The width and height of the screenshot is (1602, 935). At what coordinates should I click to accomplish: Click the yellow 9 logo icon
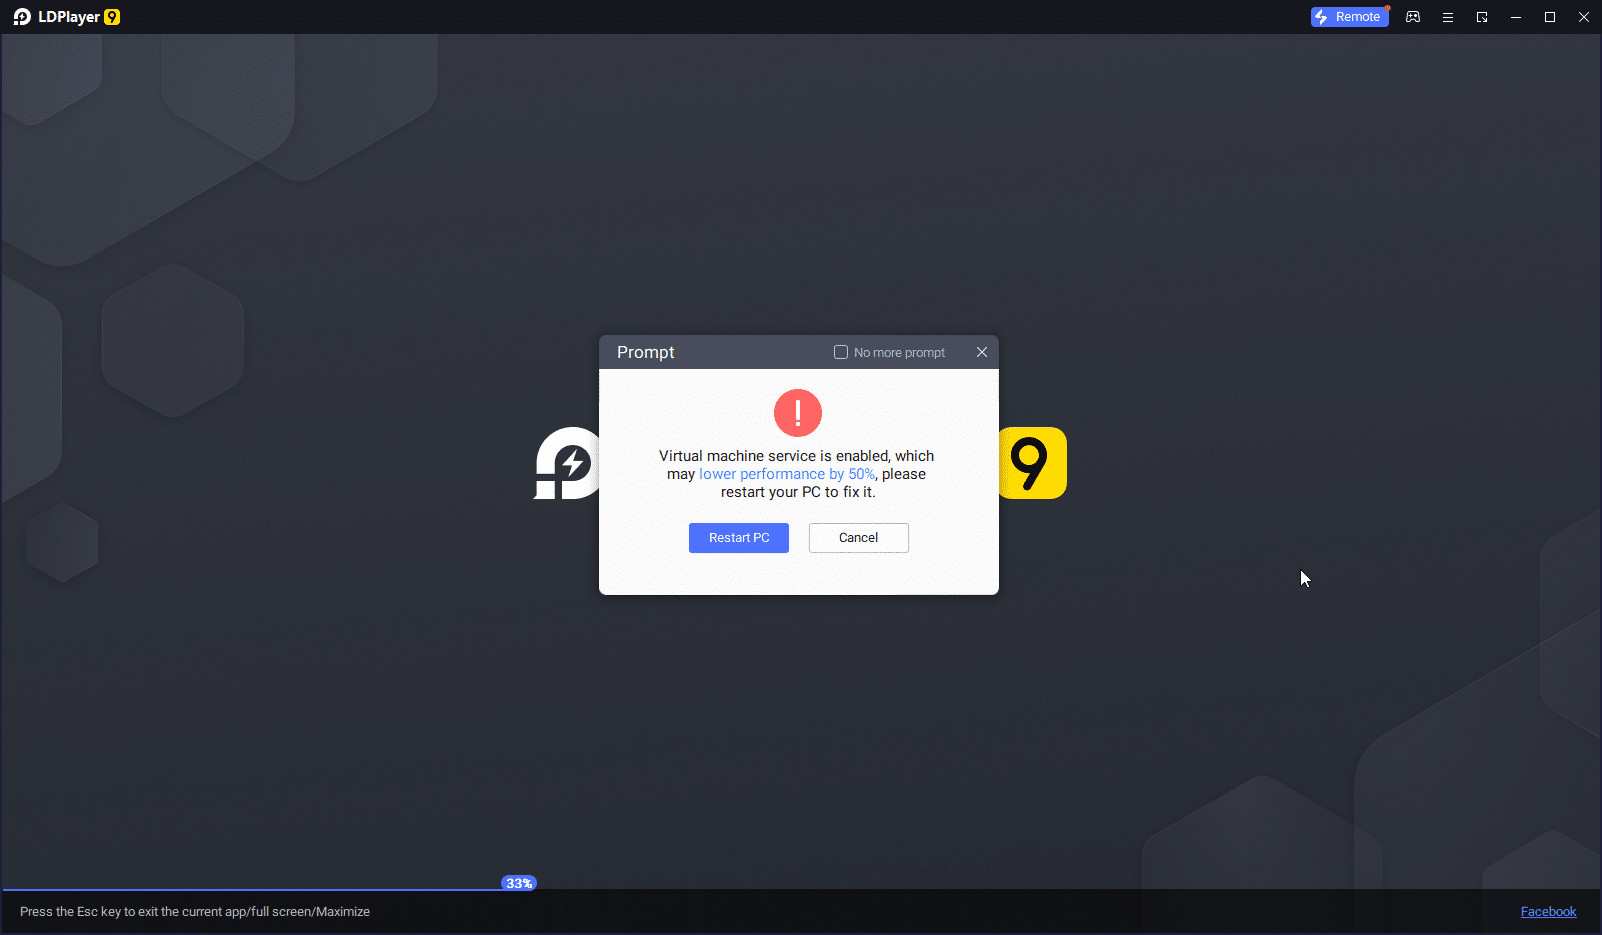click(x=1033, y=463)
